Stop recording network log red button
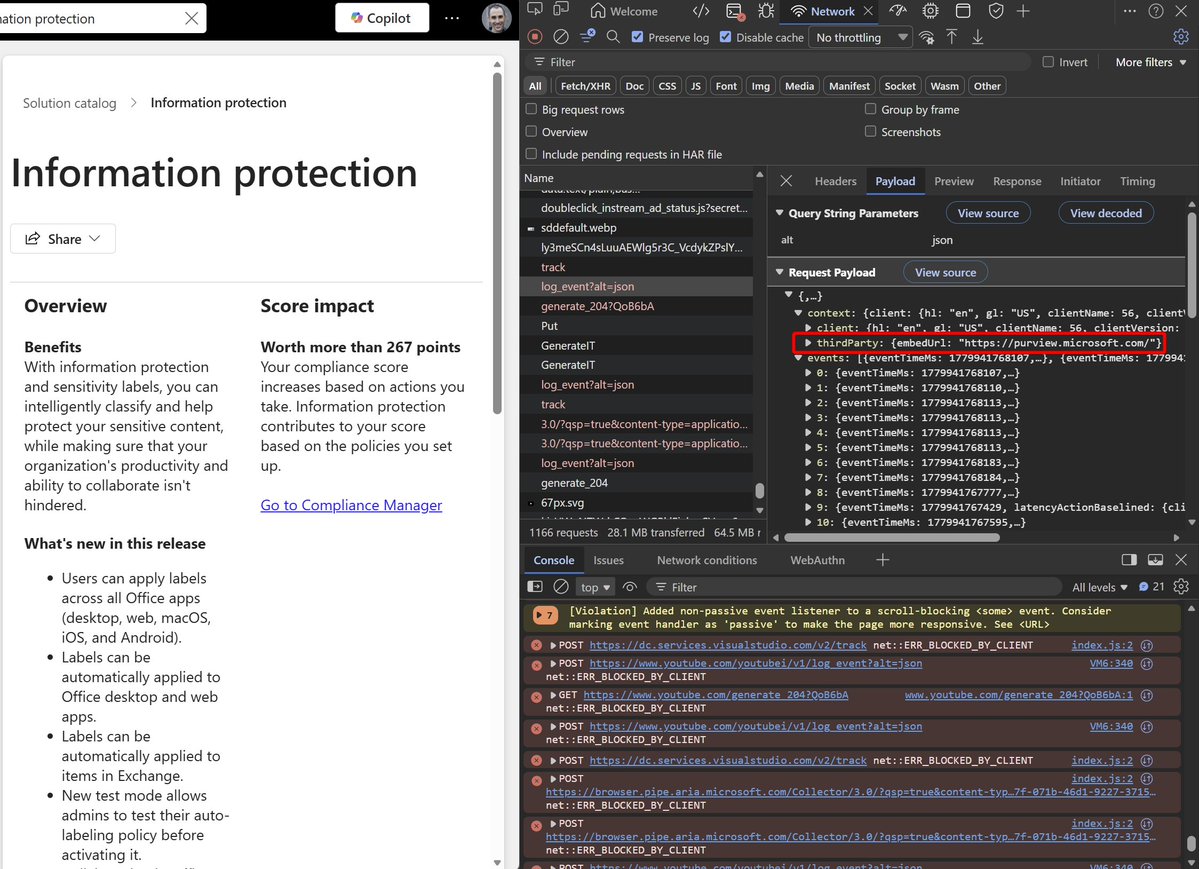The image size is (1199, 869). (535, 37)
